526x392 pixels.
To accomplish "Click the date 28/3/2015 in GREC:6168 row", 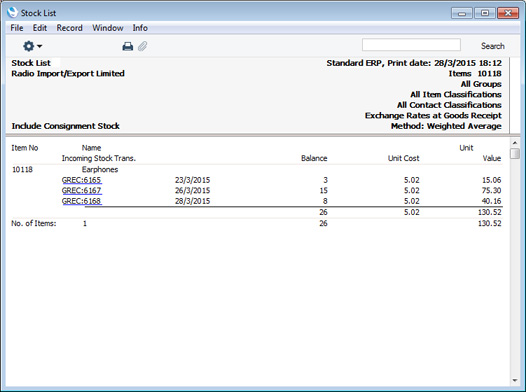I will [x=193, y=201].
